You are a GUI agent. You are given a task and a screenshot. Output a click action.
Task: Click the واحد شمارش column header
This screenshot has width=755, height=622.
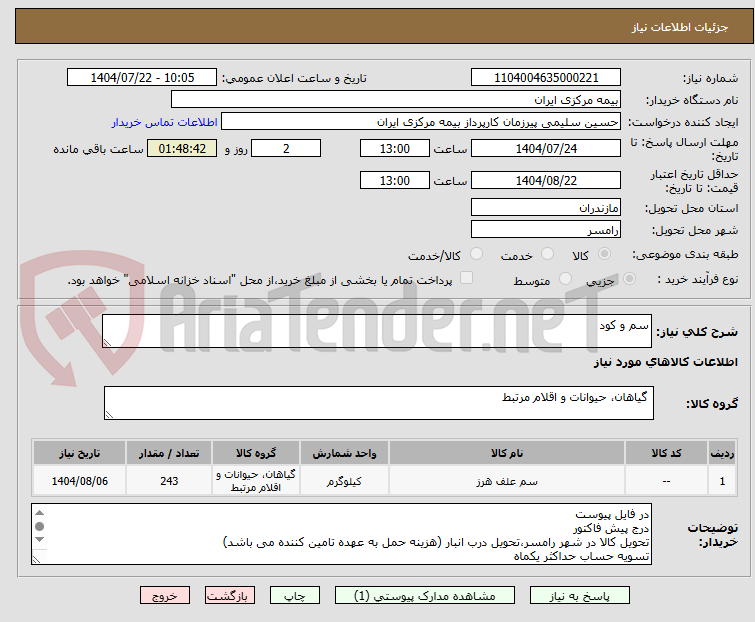click(344, 453)
